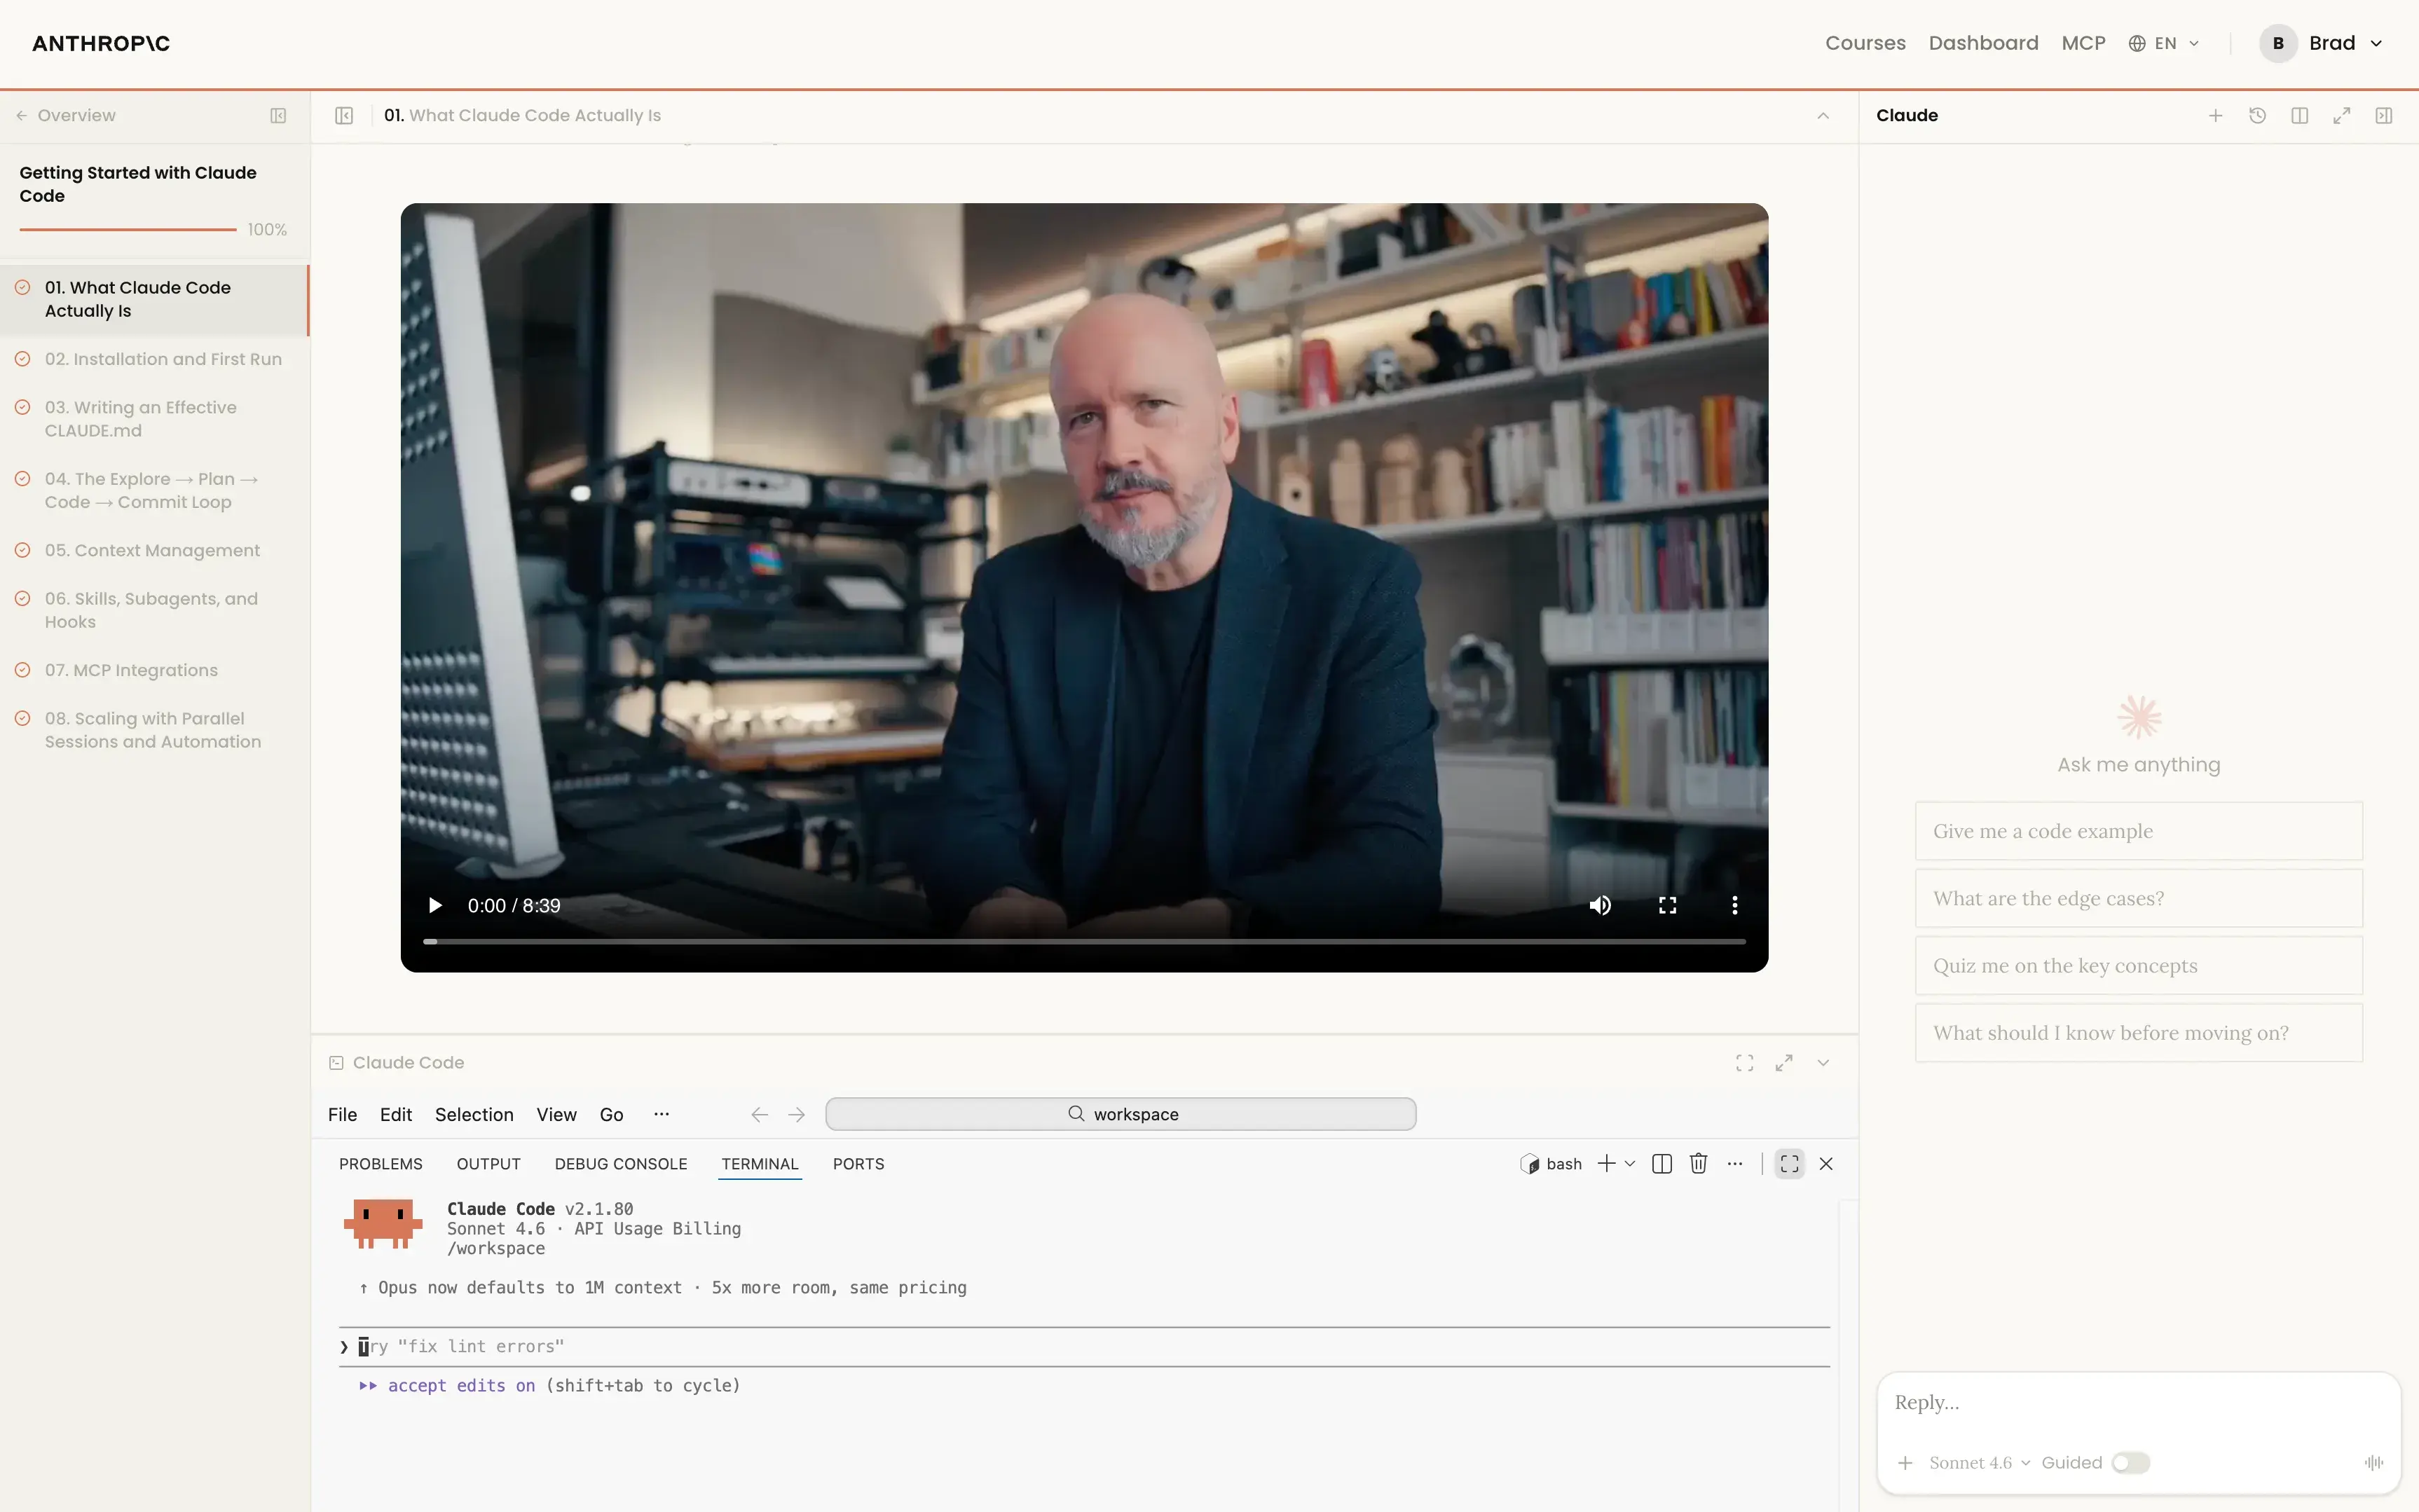Play the lesson video
The width and height of the screenshot is (2419, 1512).
click(435, 905)
